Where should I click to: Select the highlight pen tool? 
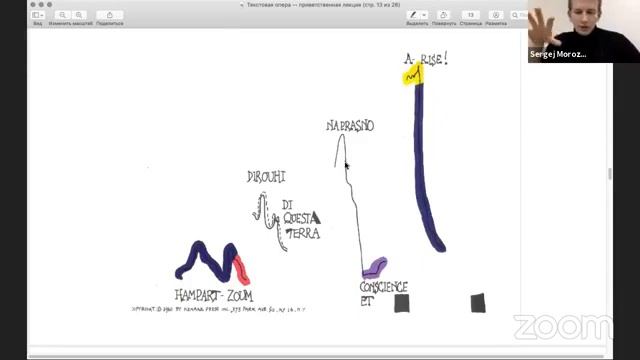tap(413, 15)
